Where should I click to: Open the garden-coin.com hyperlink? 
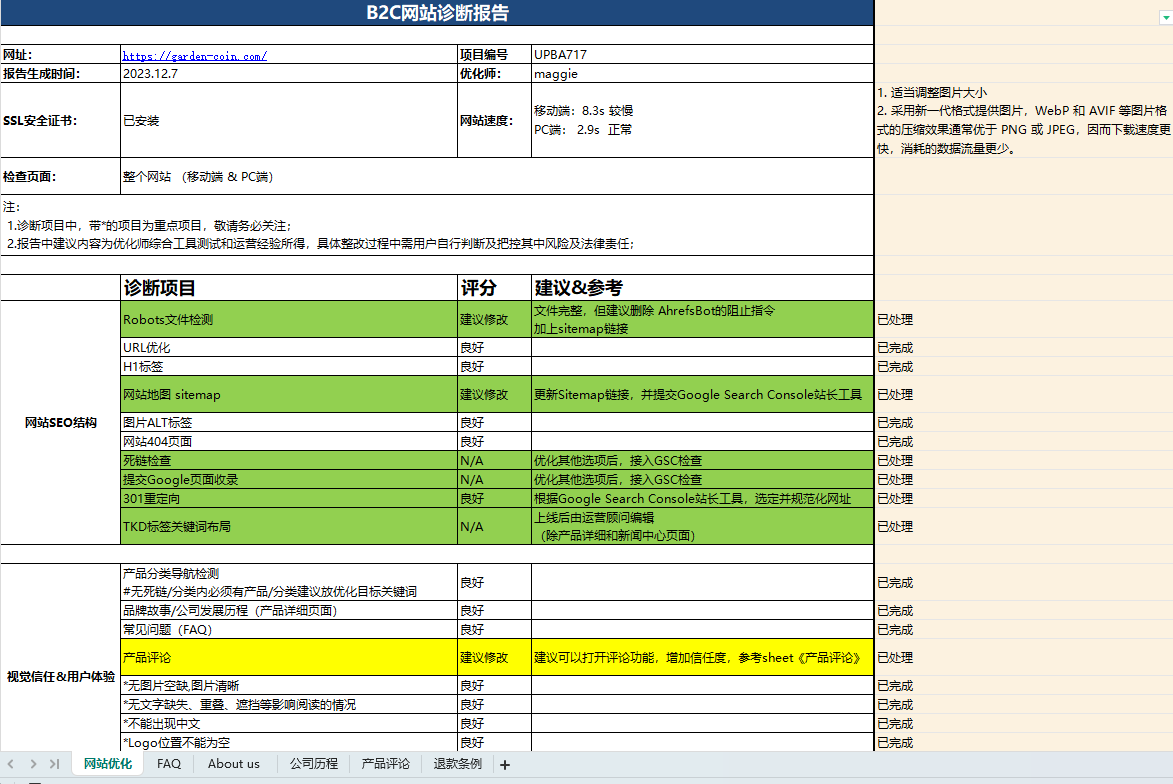point(195,55)
